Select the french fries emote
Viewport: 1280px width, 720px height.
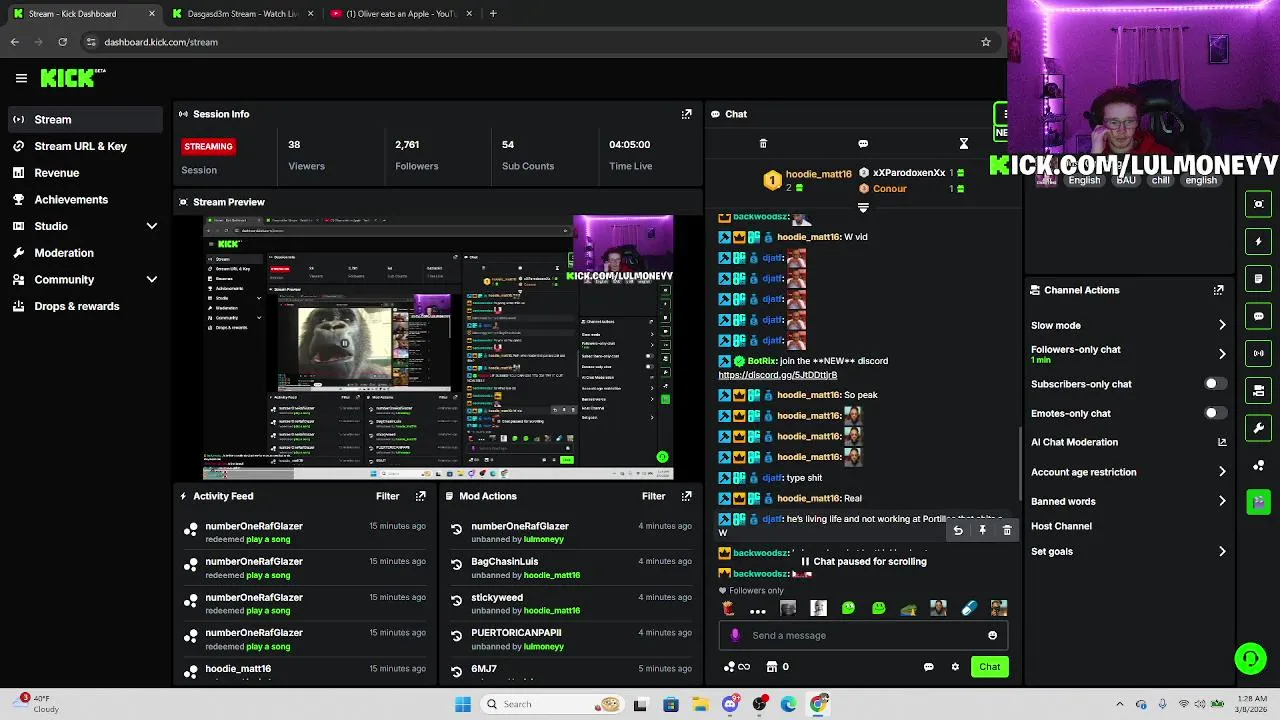point(728,608)
